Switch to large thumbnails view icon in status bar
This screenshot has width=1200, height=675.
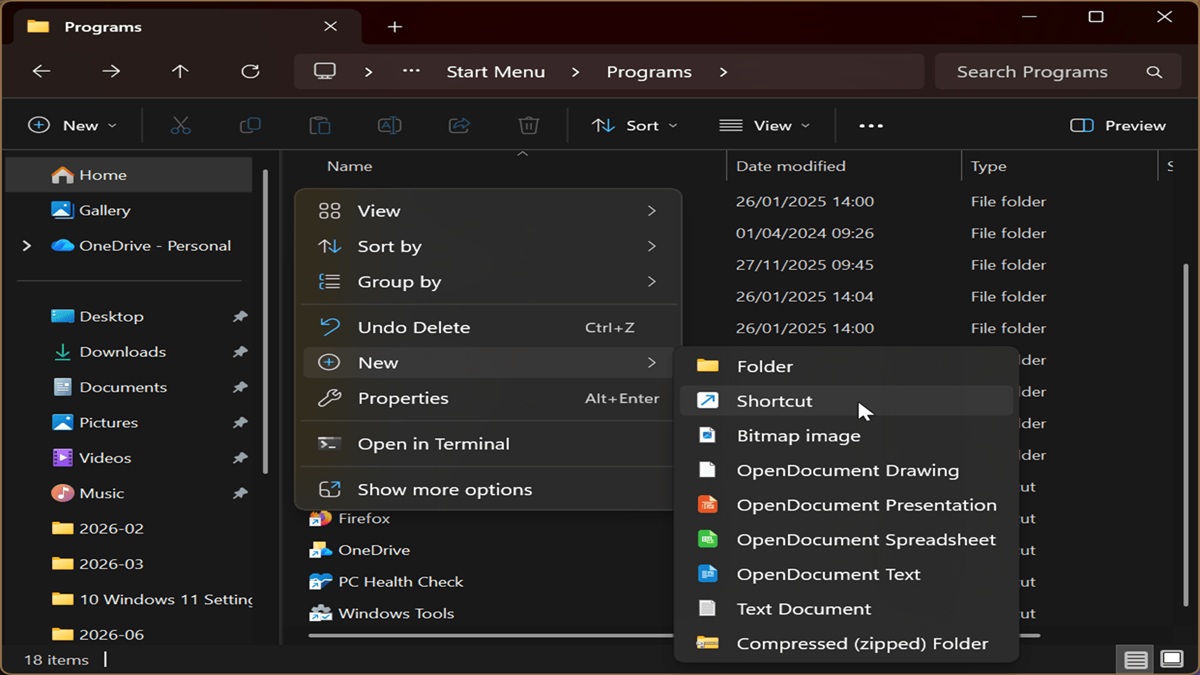pos(1171,660)
